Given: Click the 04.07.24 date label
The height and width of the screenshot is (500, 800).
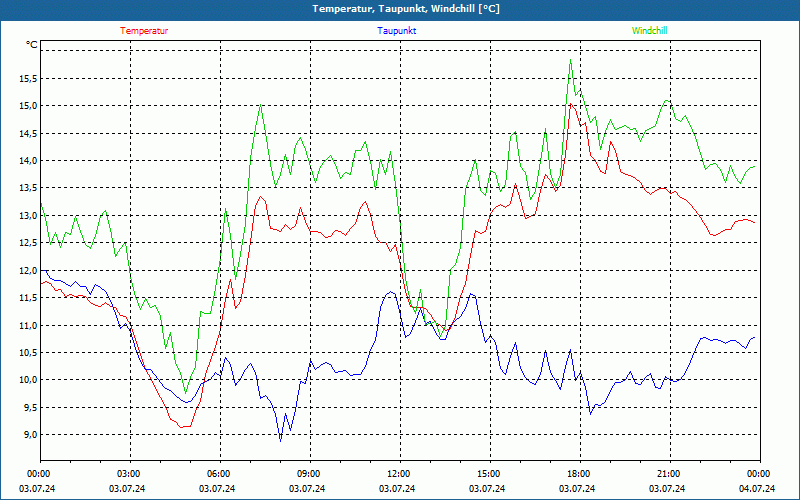Looking at the screenshot, I should (x=757, y=489).
